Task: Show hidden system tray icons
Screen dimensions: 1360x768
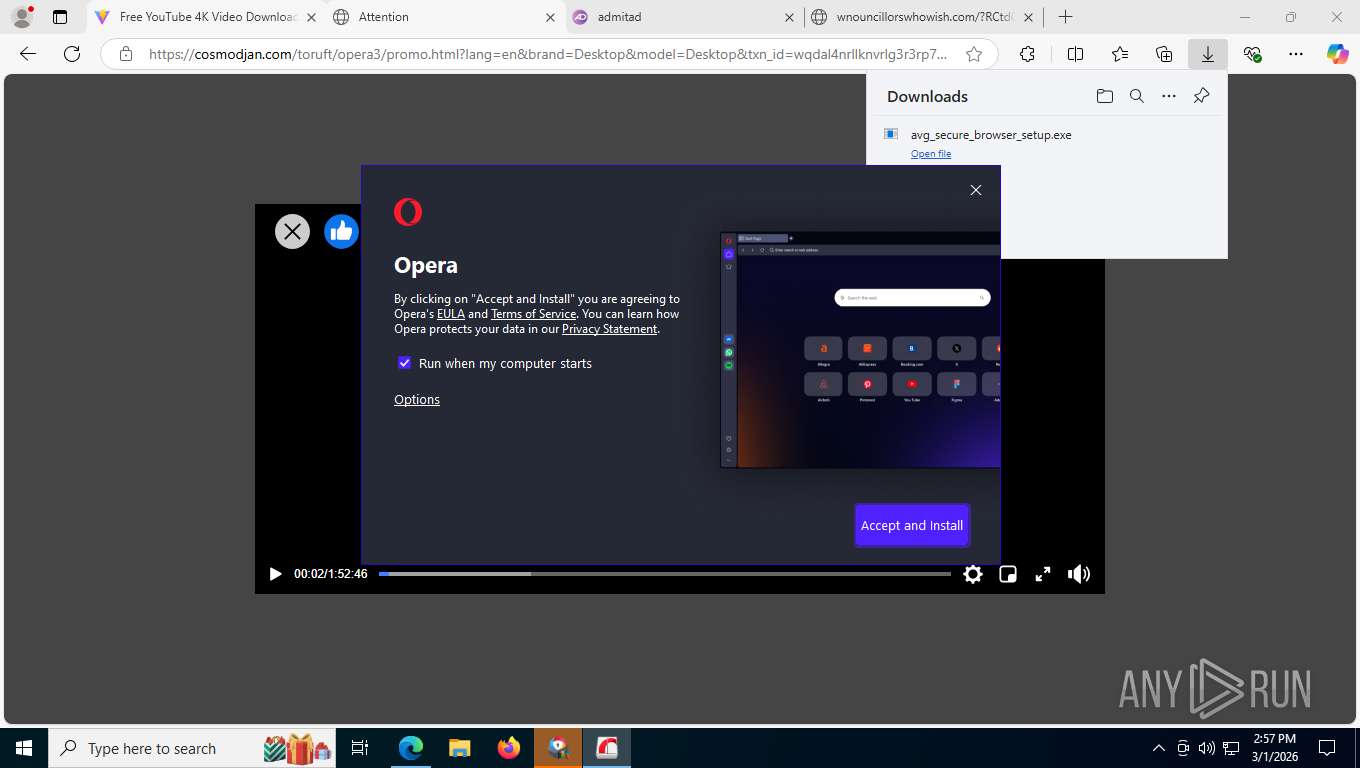Action: click(1159, 748)
